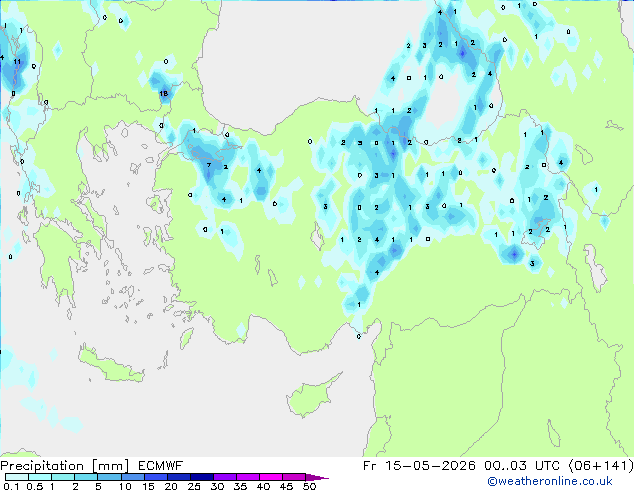Click the word "Precipitation" in the title
This screenshot has width=634, height=490.
[42, 466]
